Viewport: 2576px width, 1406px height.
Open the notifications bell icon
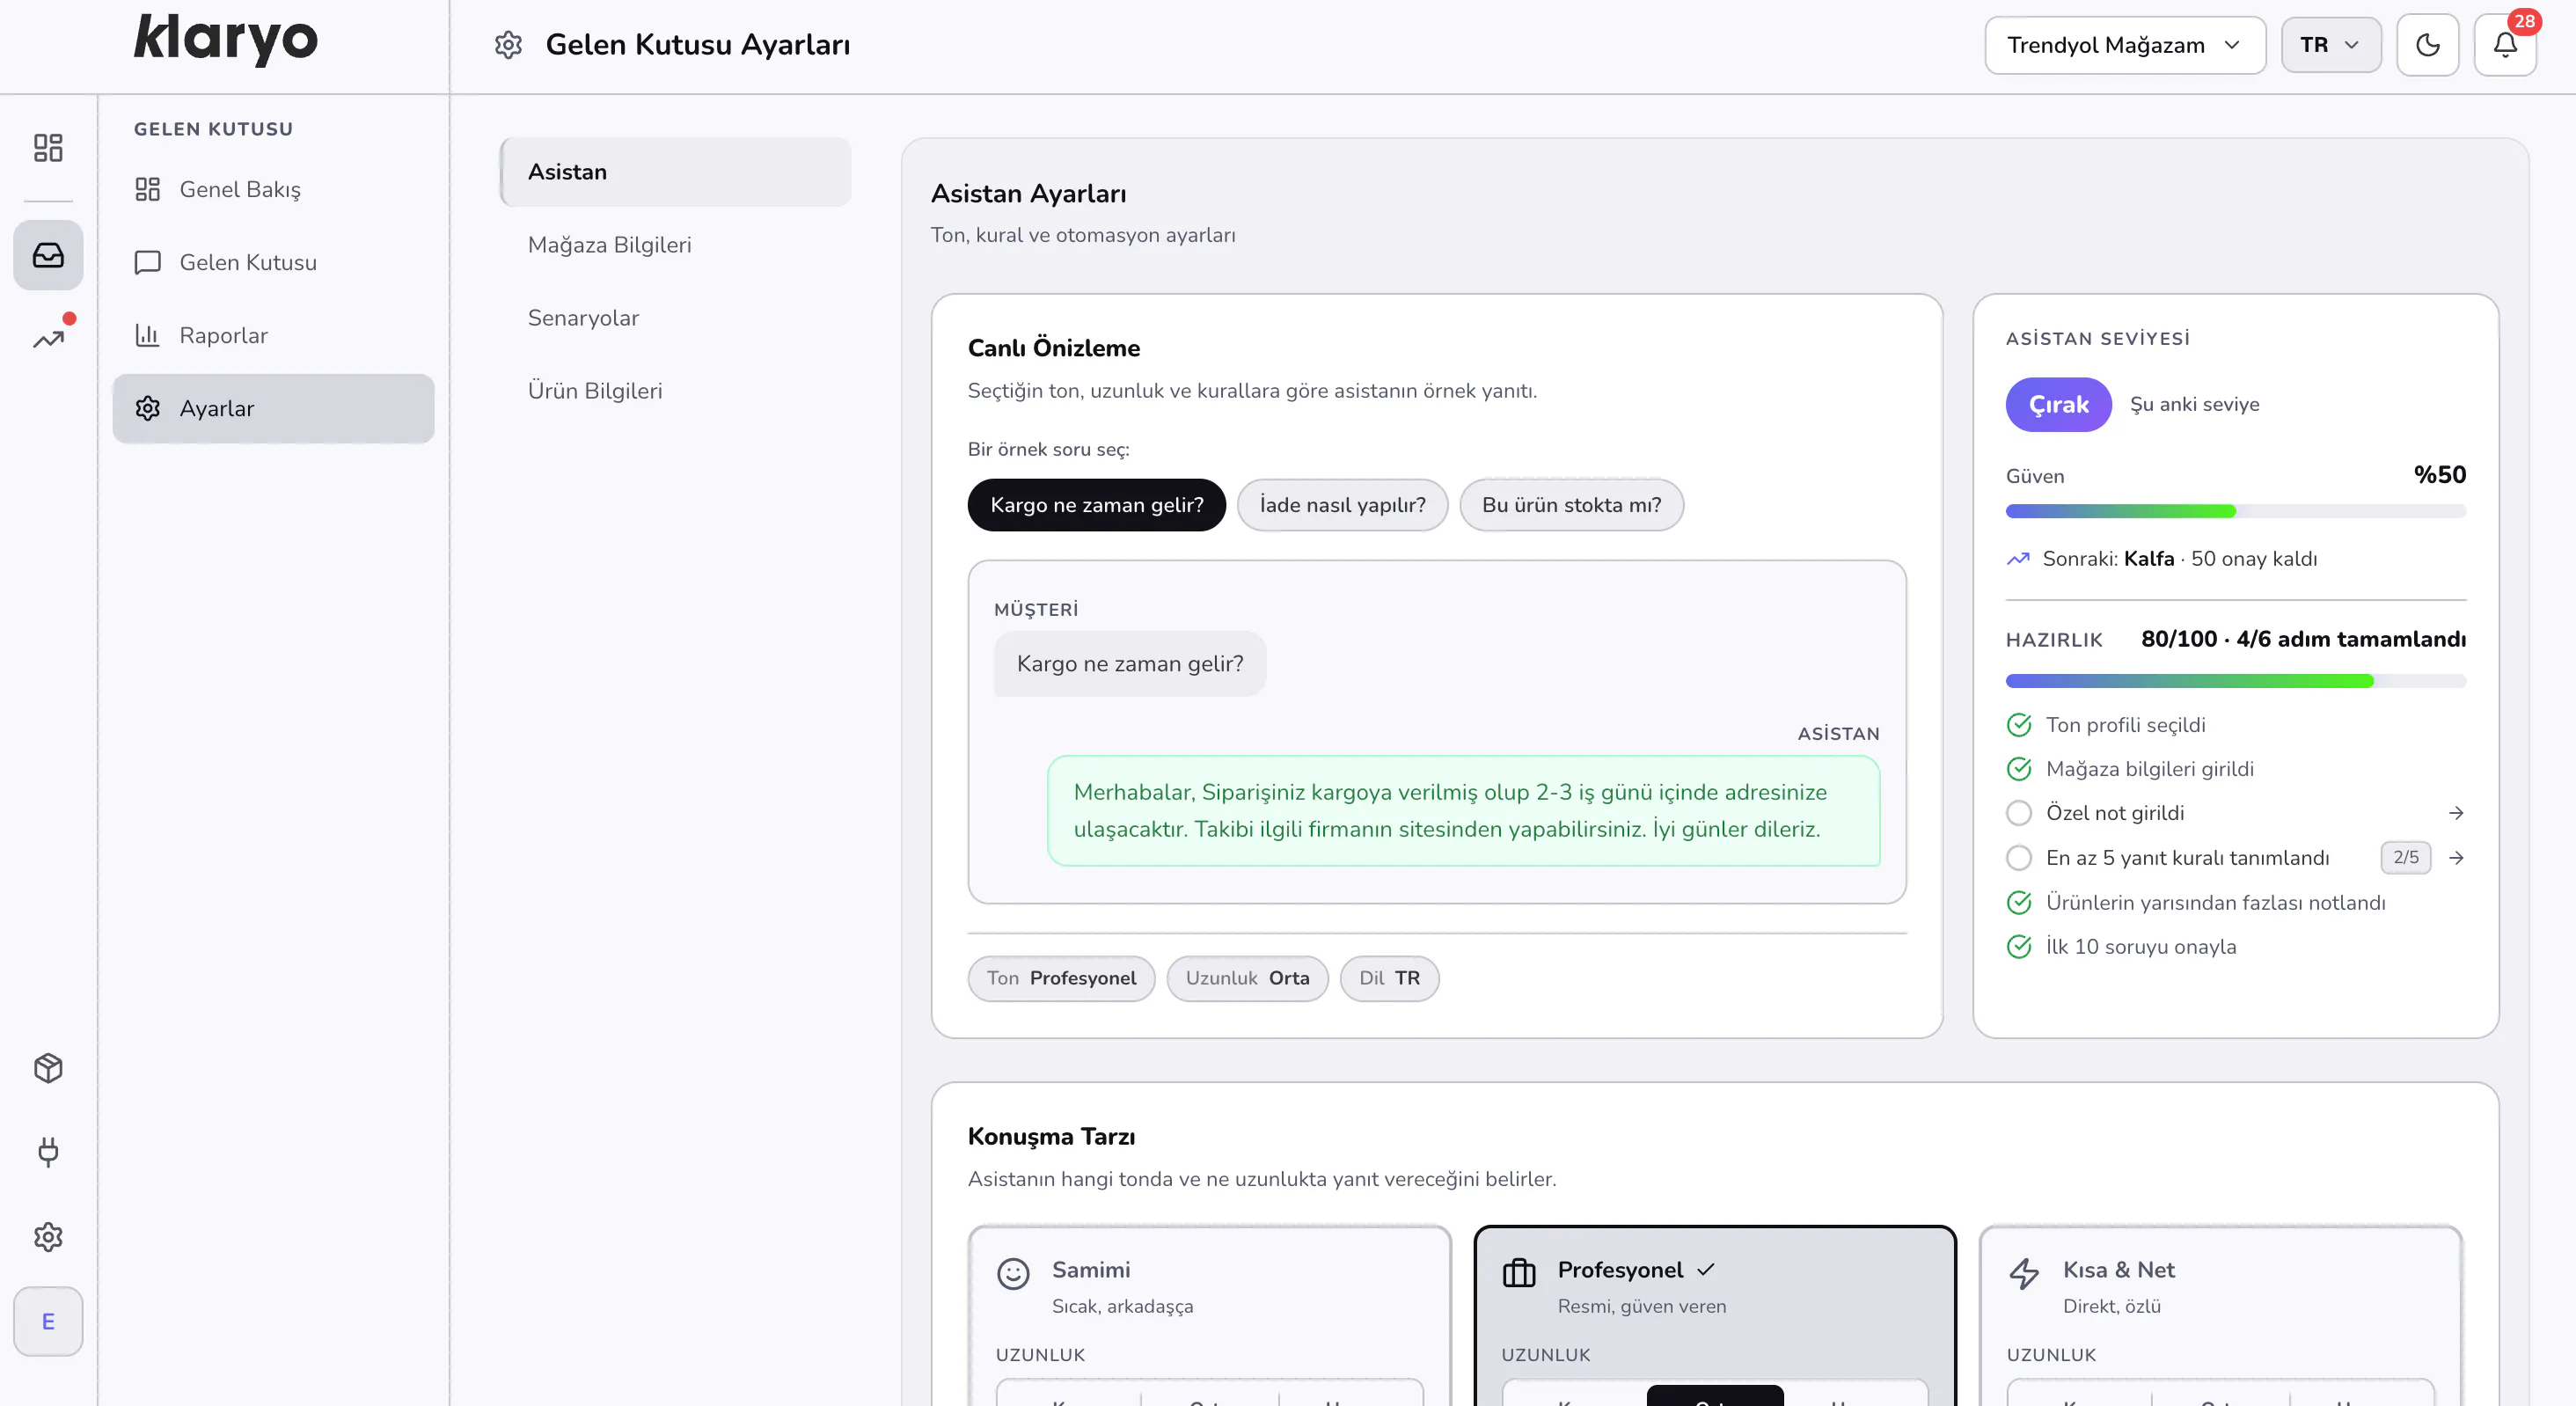(2504, 45)
